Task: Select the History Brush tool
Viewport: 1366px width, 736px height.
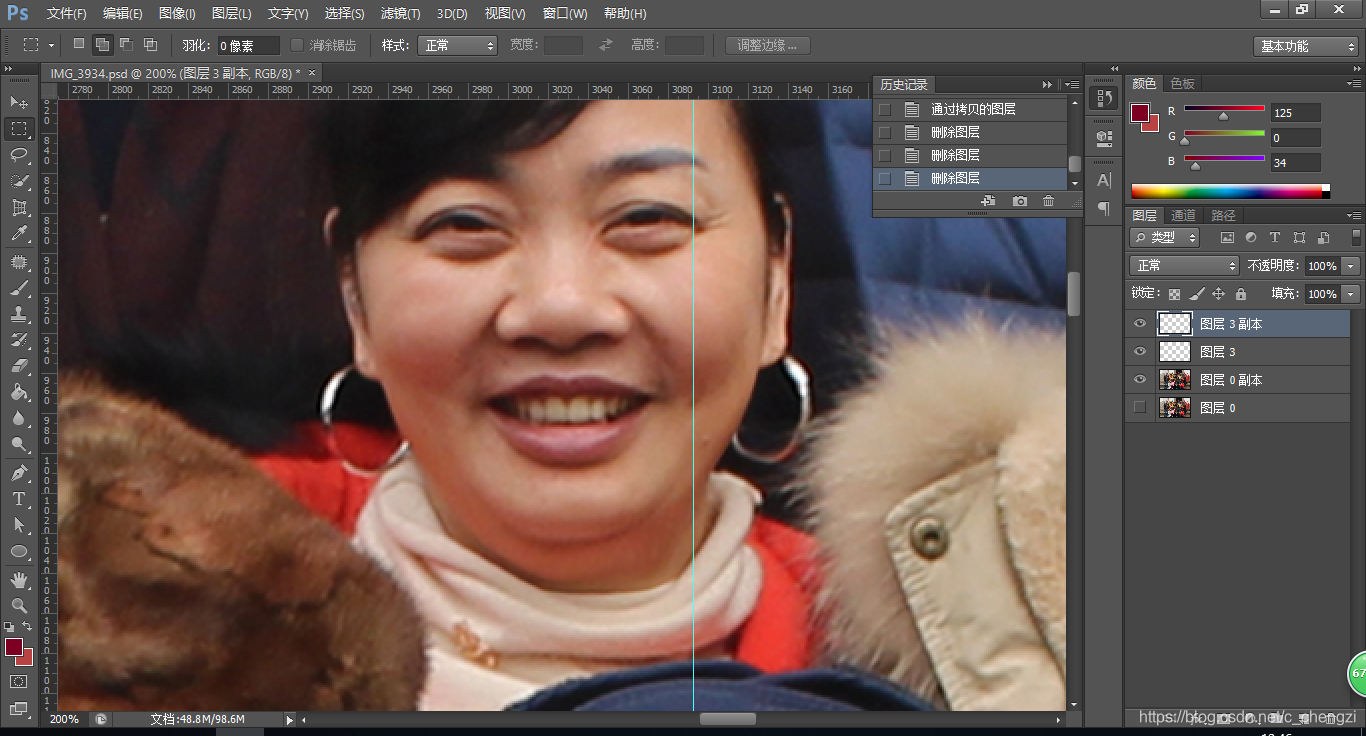Action: click(x=19, y=340)
